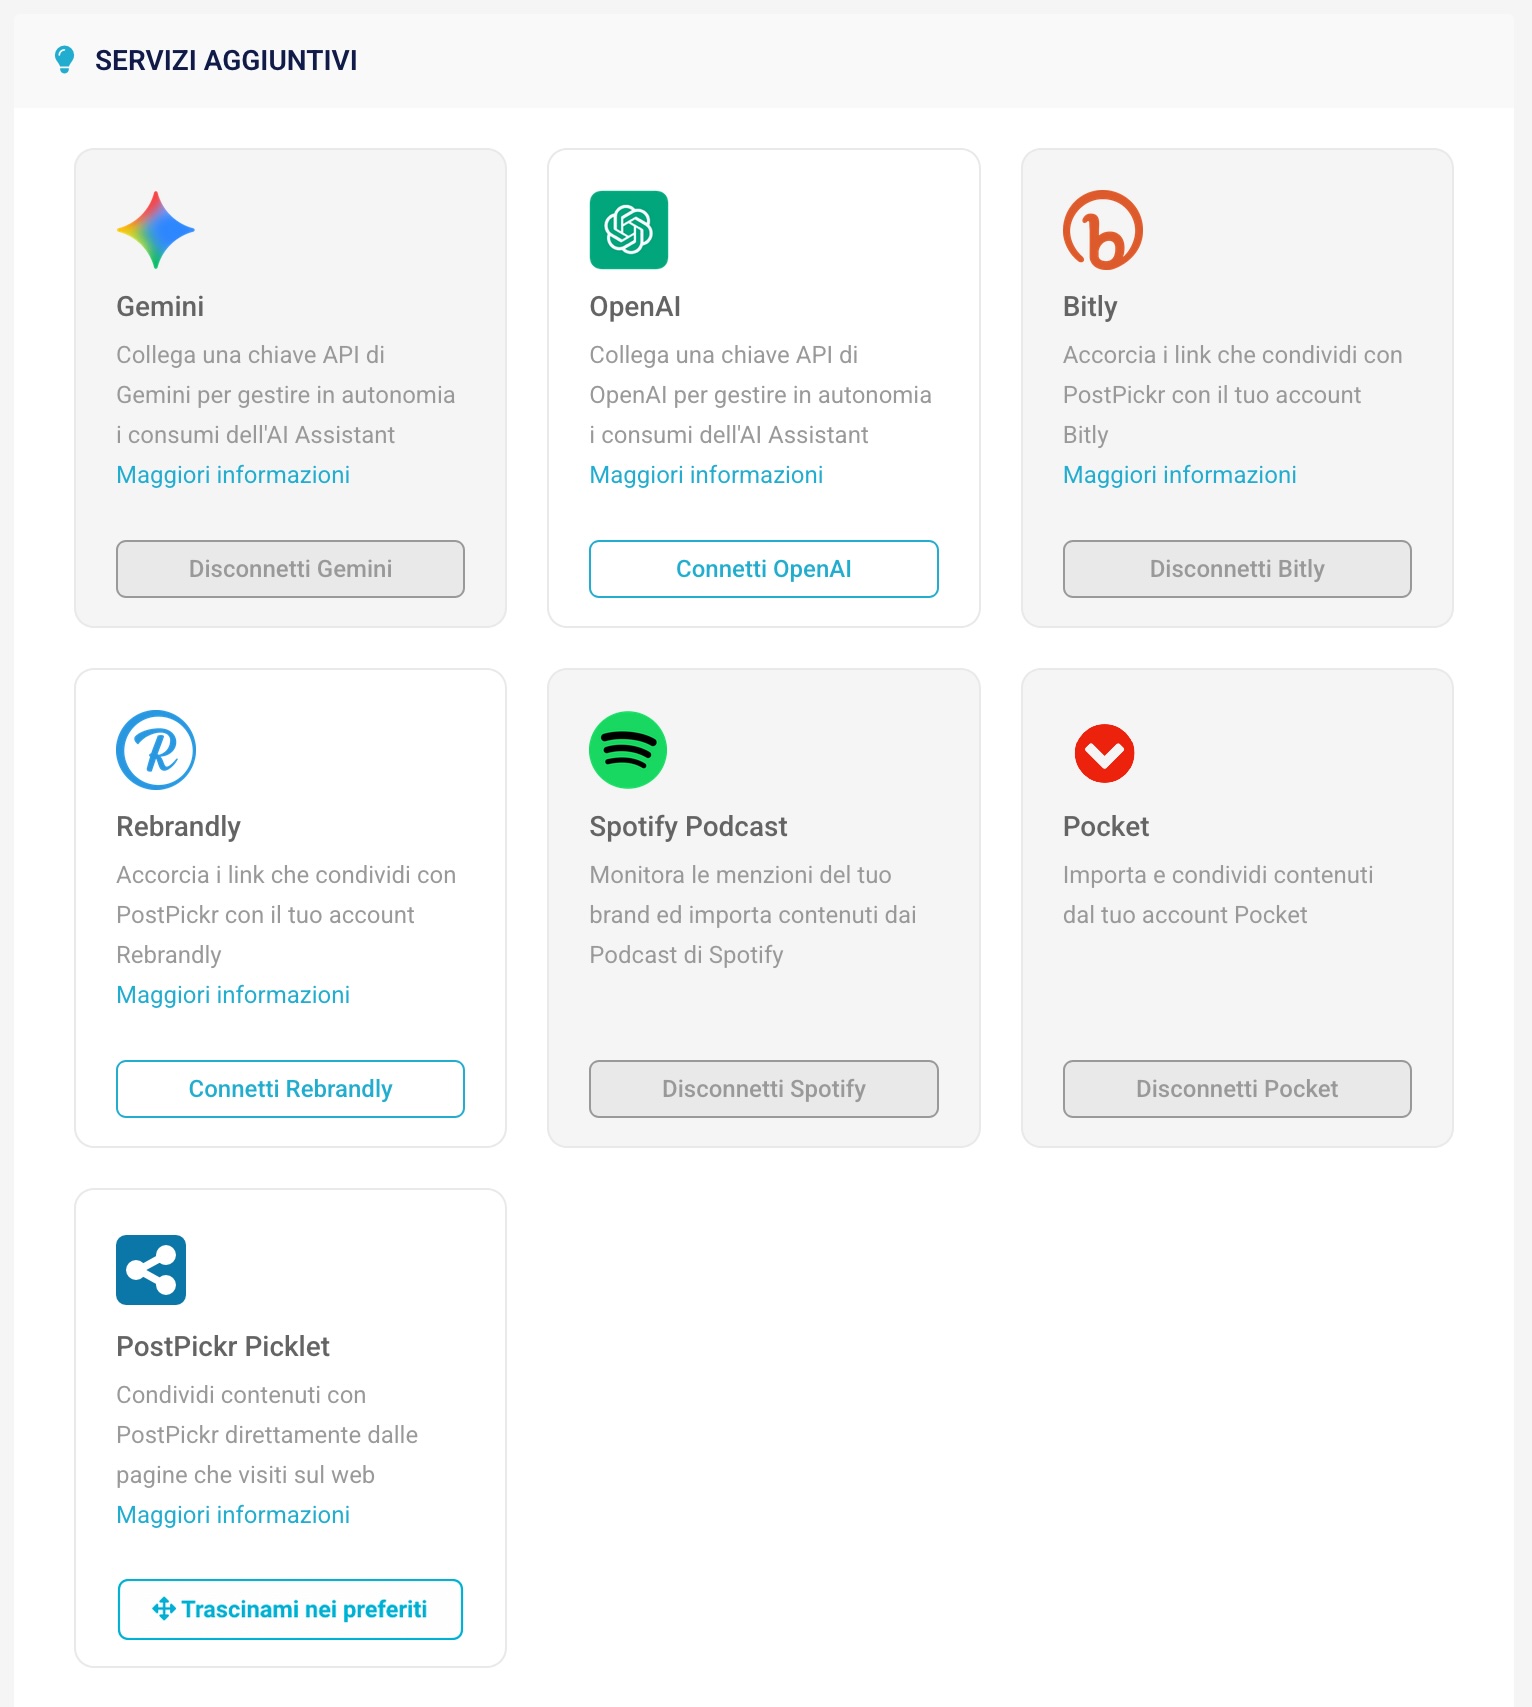Click the Gemini sparkle logo icon
Viewport: 1532px width, 1707px height.
pos(156,230)
